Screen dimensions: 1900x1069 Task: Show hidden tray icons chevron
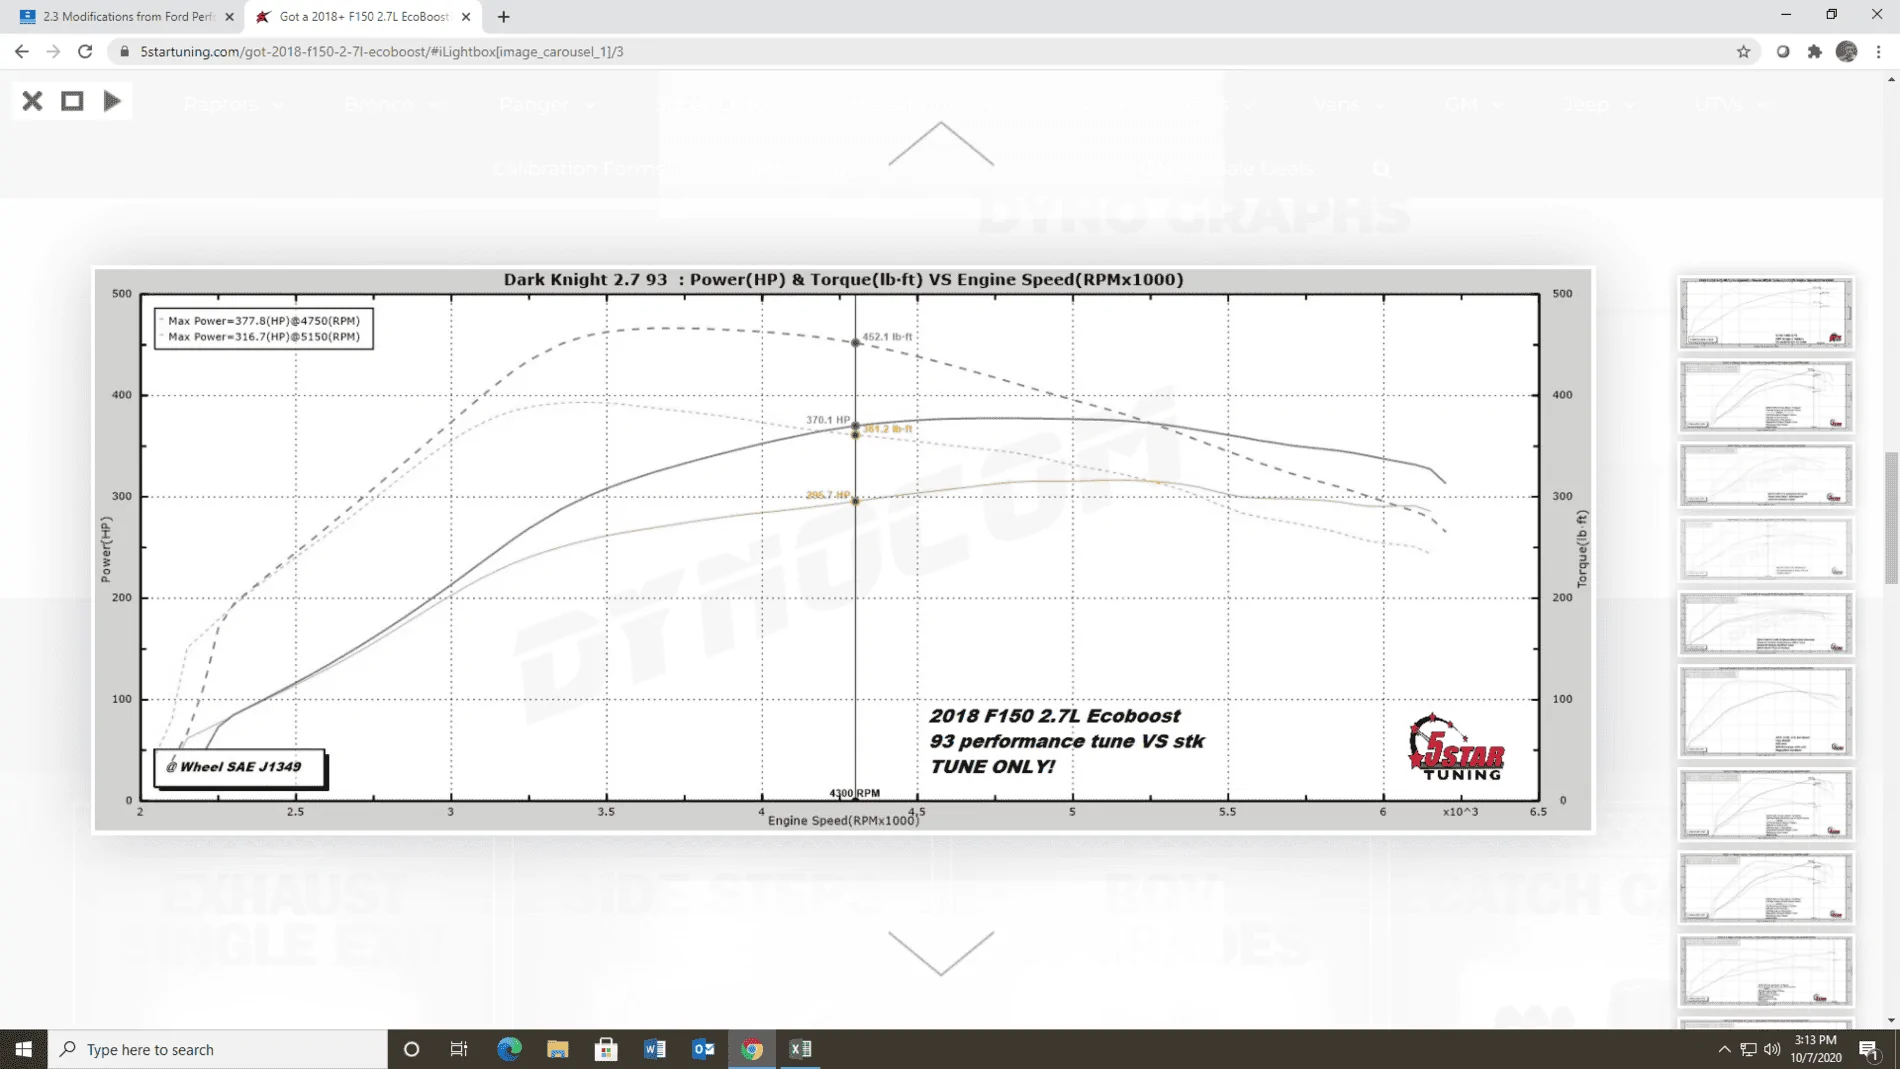[x=1724, y=1049]
